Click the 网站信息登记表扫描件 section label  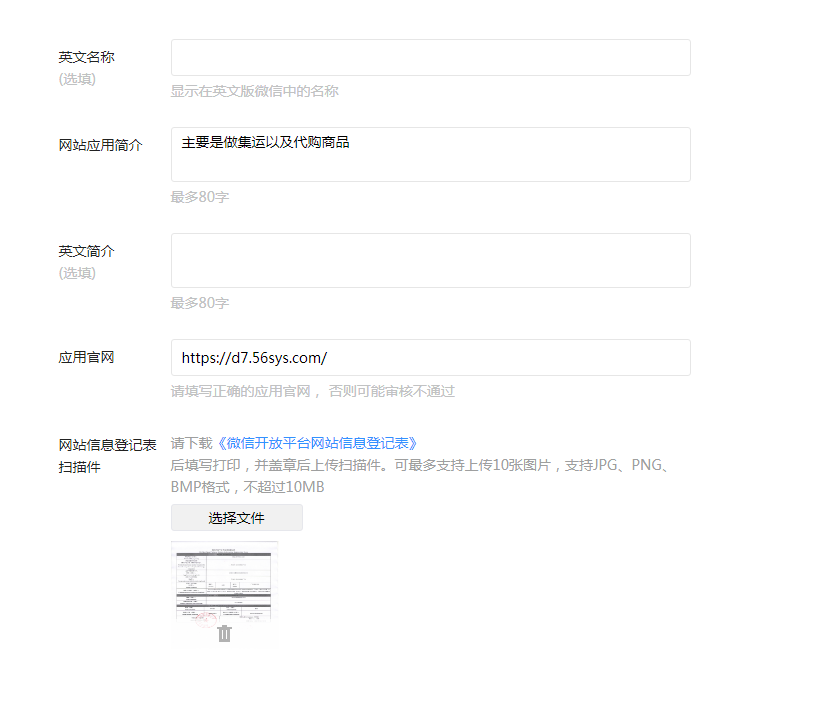(x=100, y=453)
